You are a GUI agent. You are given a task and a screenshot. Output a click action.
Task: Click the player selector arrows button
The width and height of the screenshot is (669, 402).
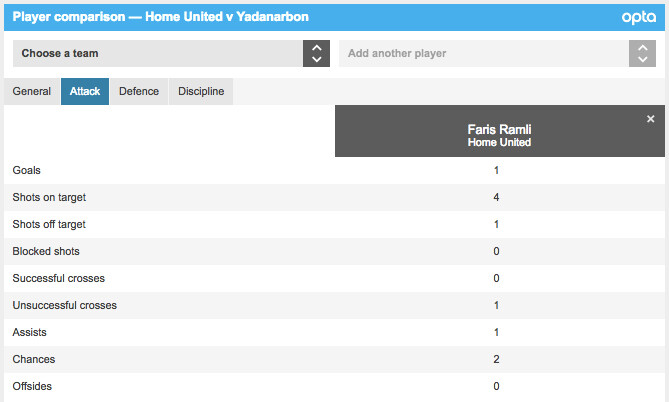[642, 53]
